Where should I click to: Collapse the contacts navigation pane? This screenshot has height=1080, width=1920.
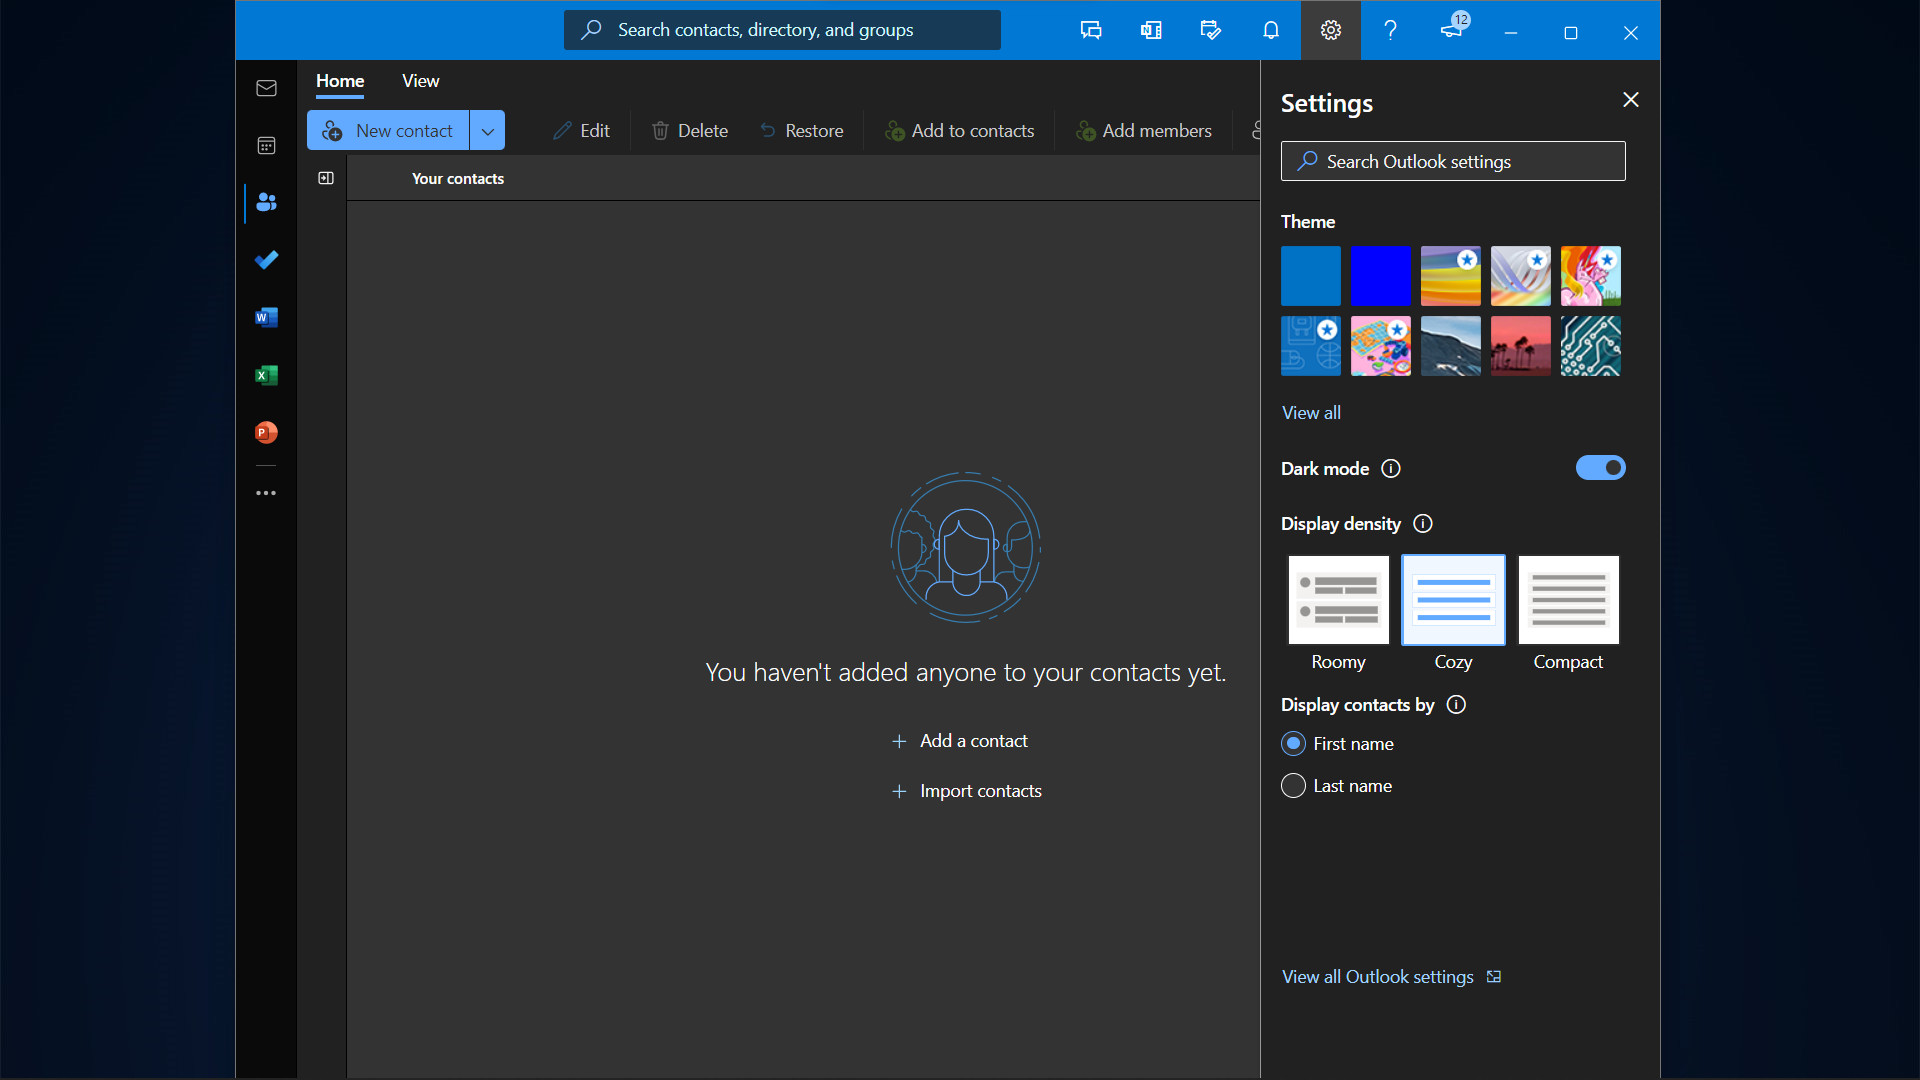(x=326, y=178)
